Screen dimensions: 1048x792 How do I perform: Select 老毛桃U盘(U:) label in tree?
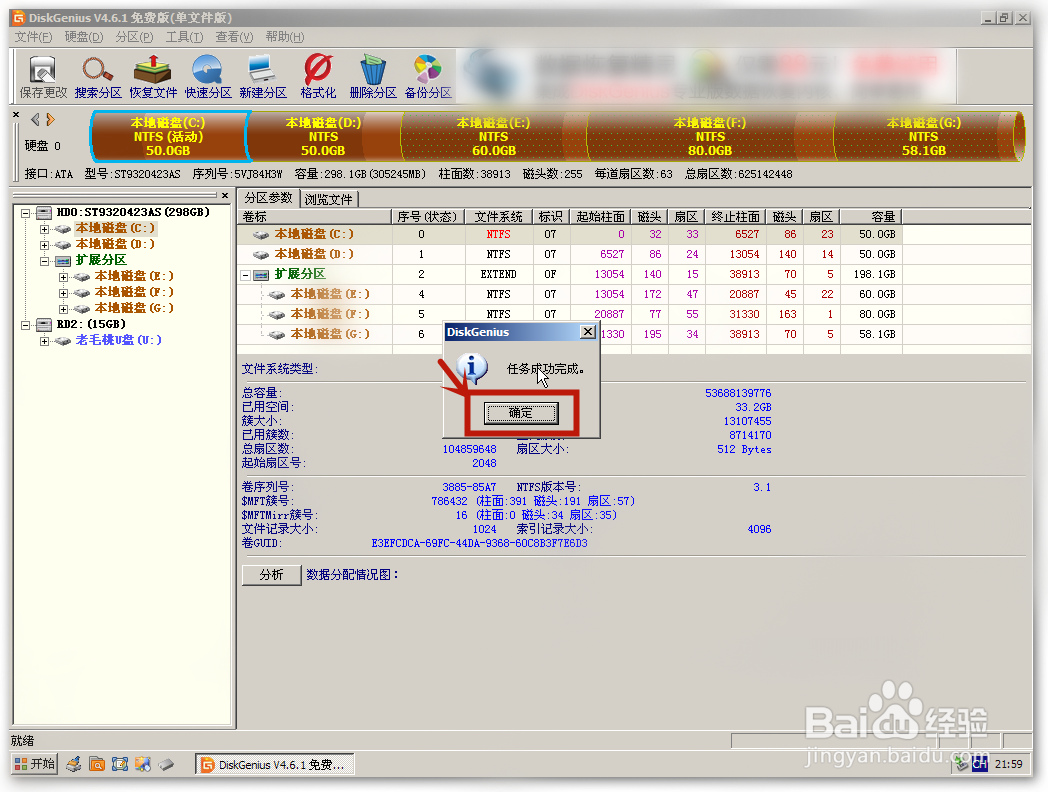pyautogui.click(x=118, y=340)
